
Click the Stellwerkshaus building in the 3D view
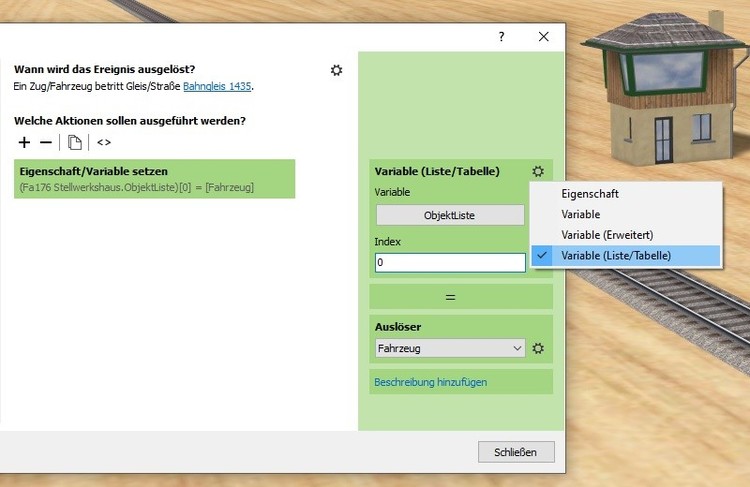click(x=665, y=91)
